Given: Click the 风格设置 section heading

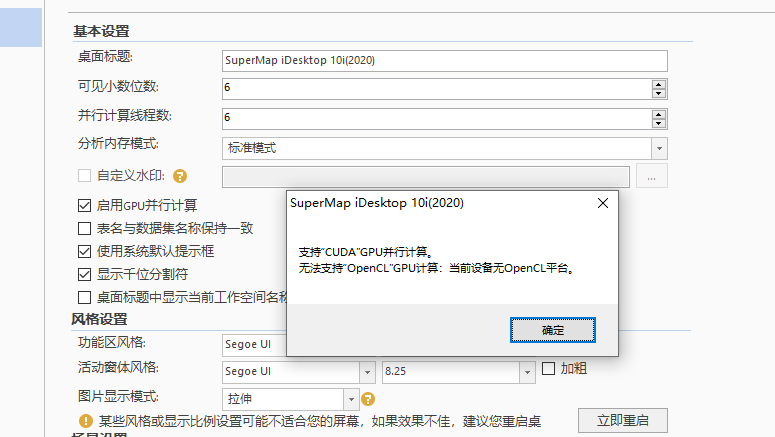Looking at the screenshot, I should pyautogui.click(x=99, y=319).
